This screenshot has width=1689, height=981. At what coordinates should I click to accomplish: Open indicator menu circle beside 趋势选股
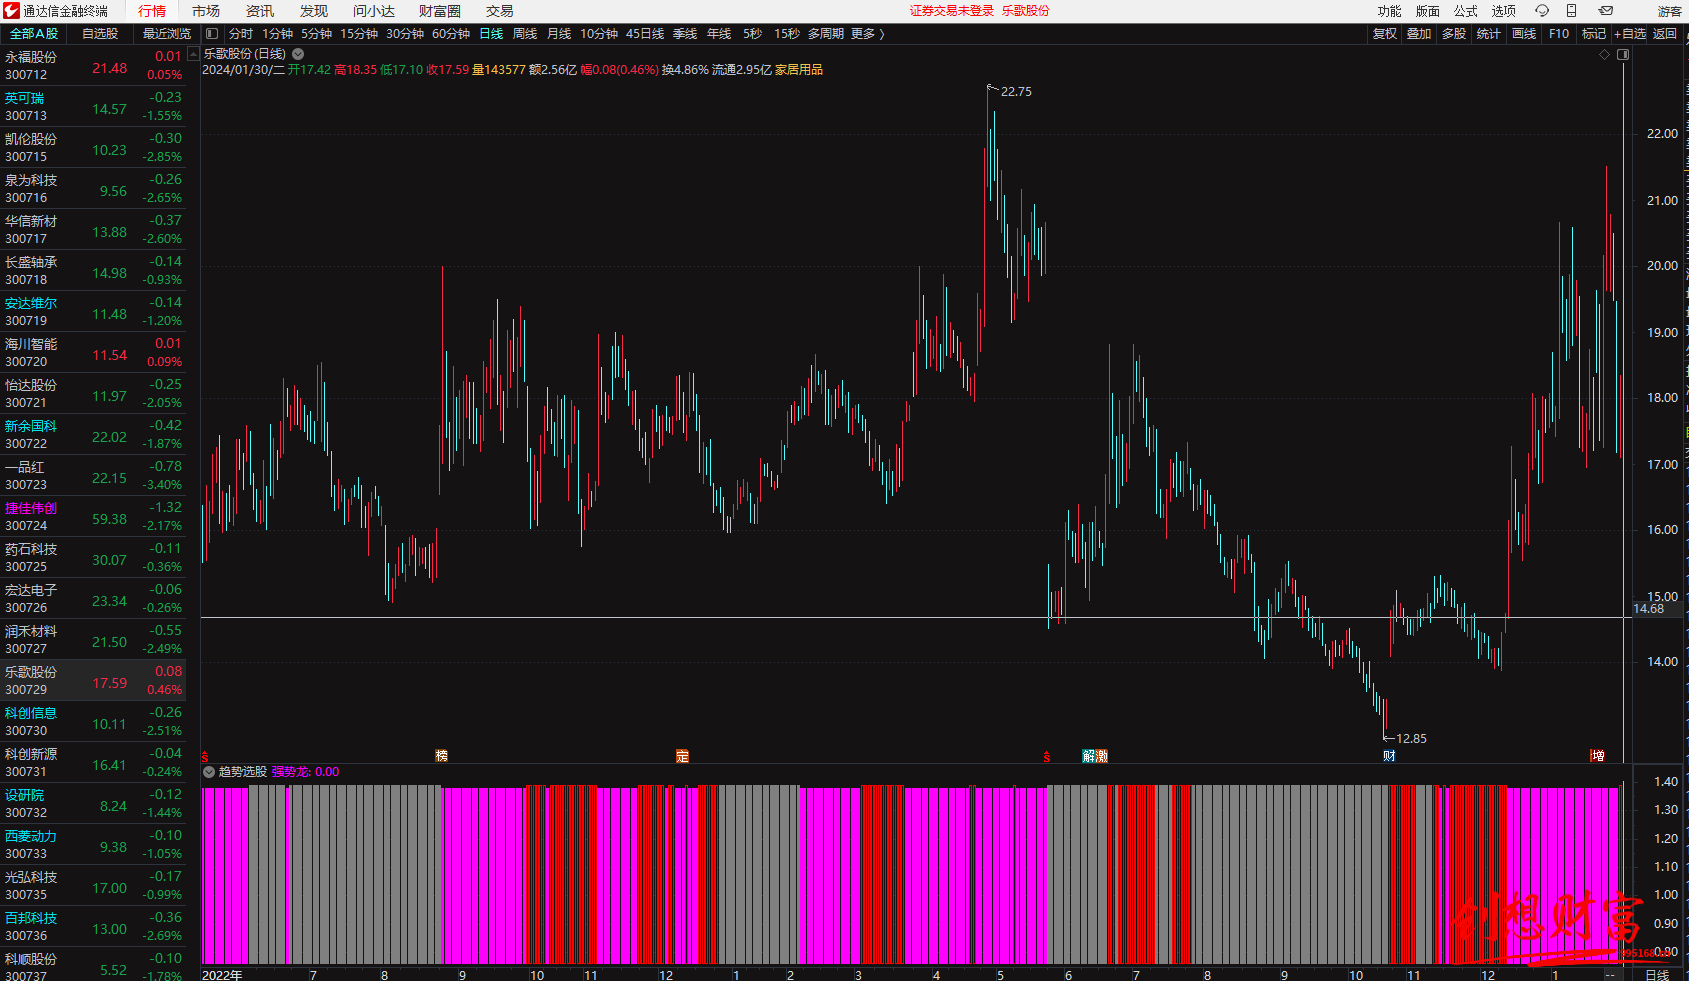click(209, 772)
